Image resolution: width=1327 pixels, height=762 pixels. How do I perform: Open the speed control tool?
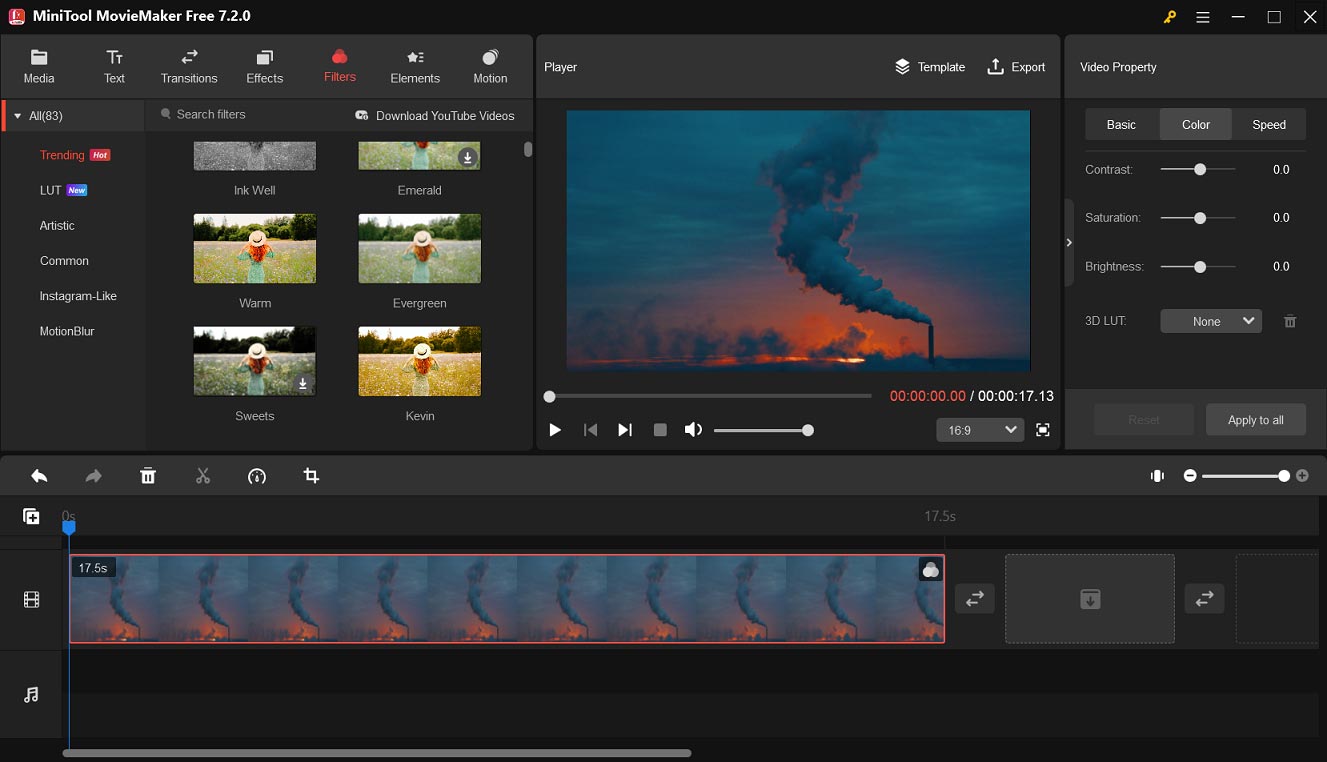click(x=257, y=476)
